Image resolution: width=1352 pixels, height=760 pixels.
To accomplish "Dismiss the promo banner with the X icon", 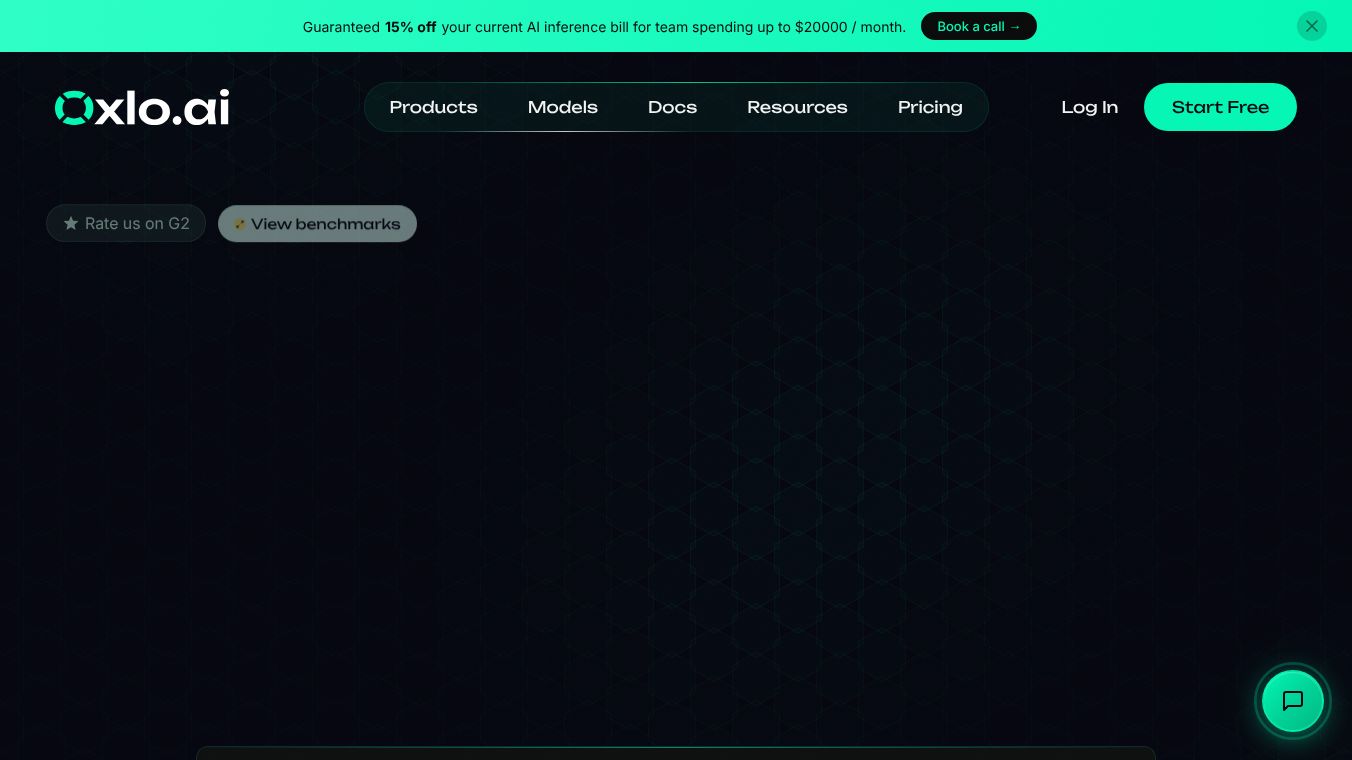I will (x=1311, y=26).
